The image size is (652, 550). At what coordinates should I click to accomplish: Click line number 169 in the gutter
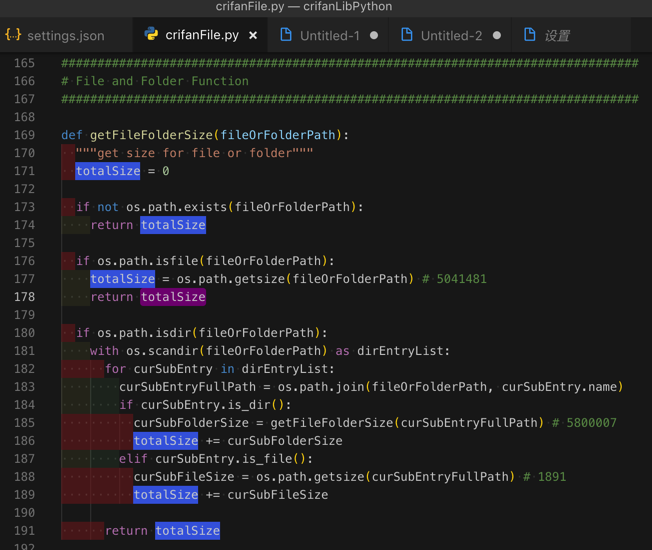tap(24, 135)
